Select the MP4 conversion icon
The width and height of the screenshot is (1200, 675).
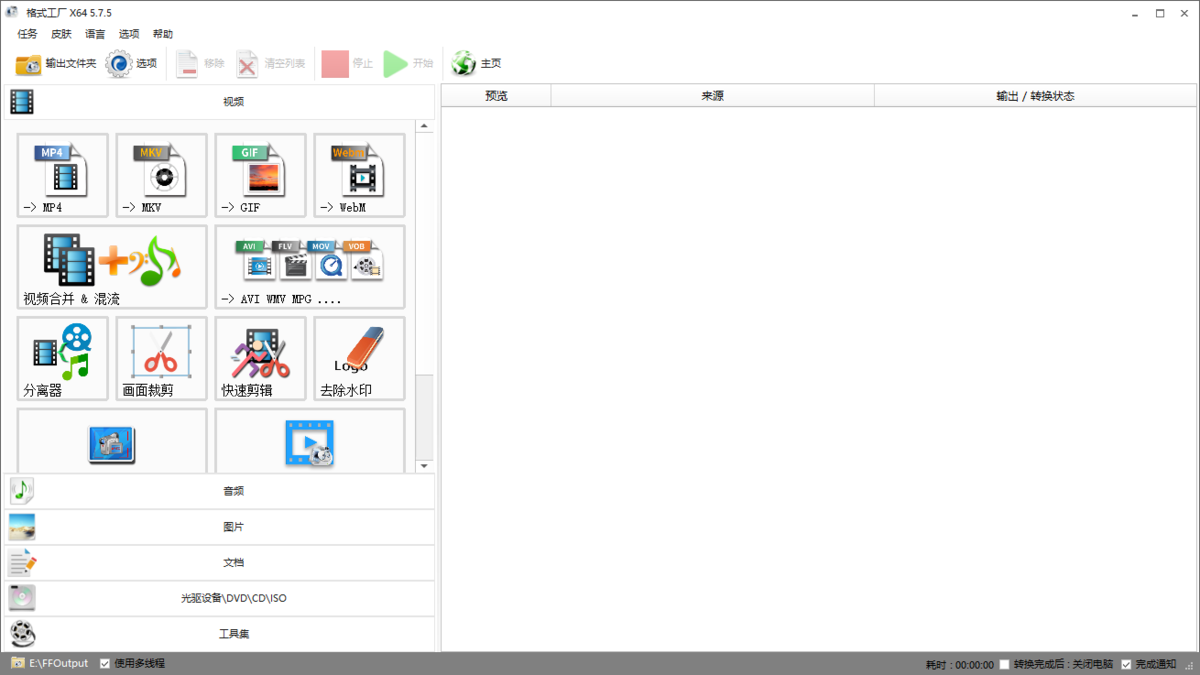[x=62, y=175]
